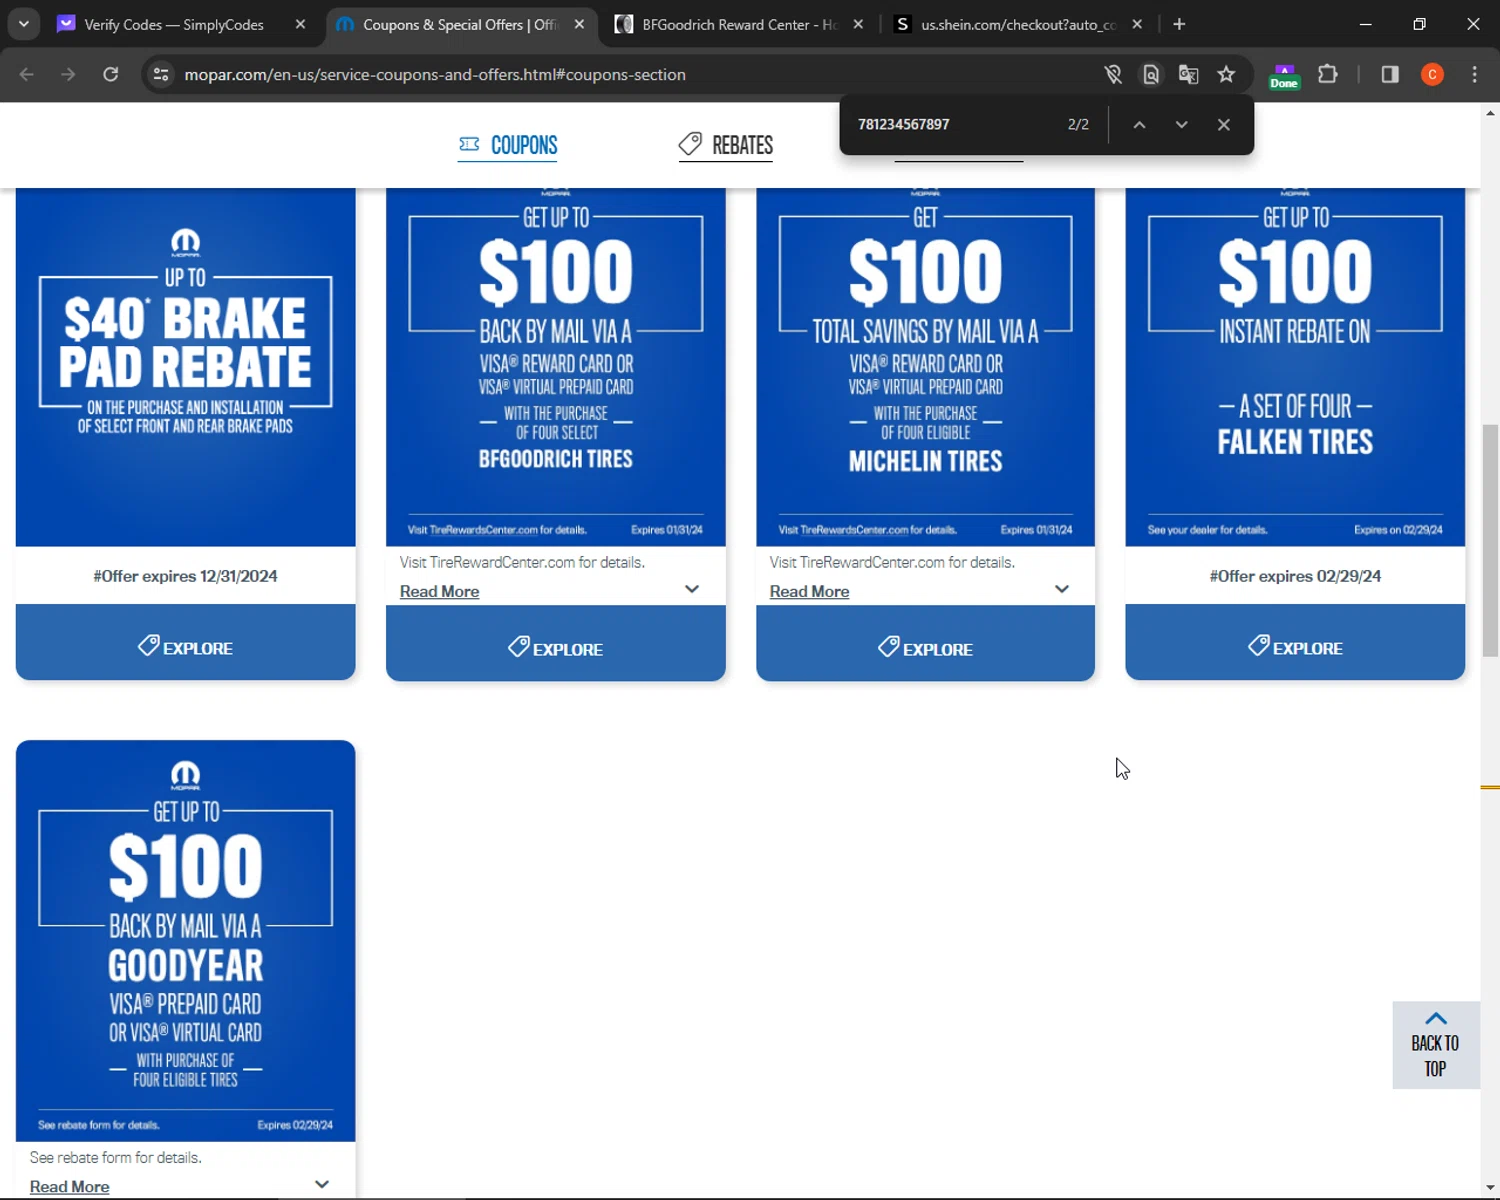Open the Goodyear $100 rebate image
This screenshot has height=1200, width=1500.
coord(185,940)
